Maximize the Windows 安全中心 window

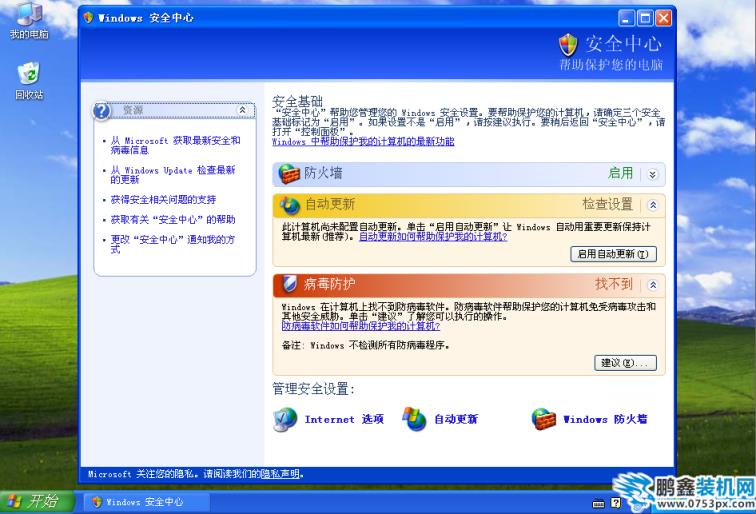[x=645, y=18]
